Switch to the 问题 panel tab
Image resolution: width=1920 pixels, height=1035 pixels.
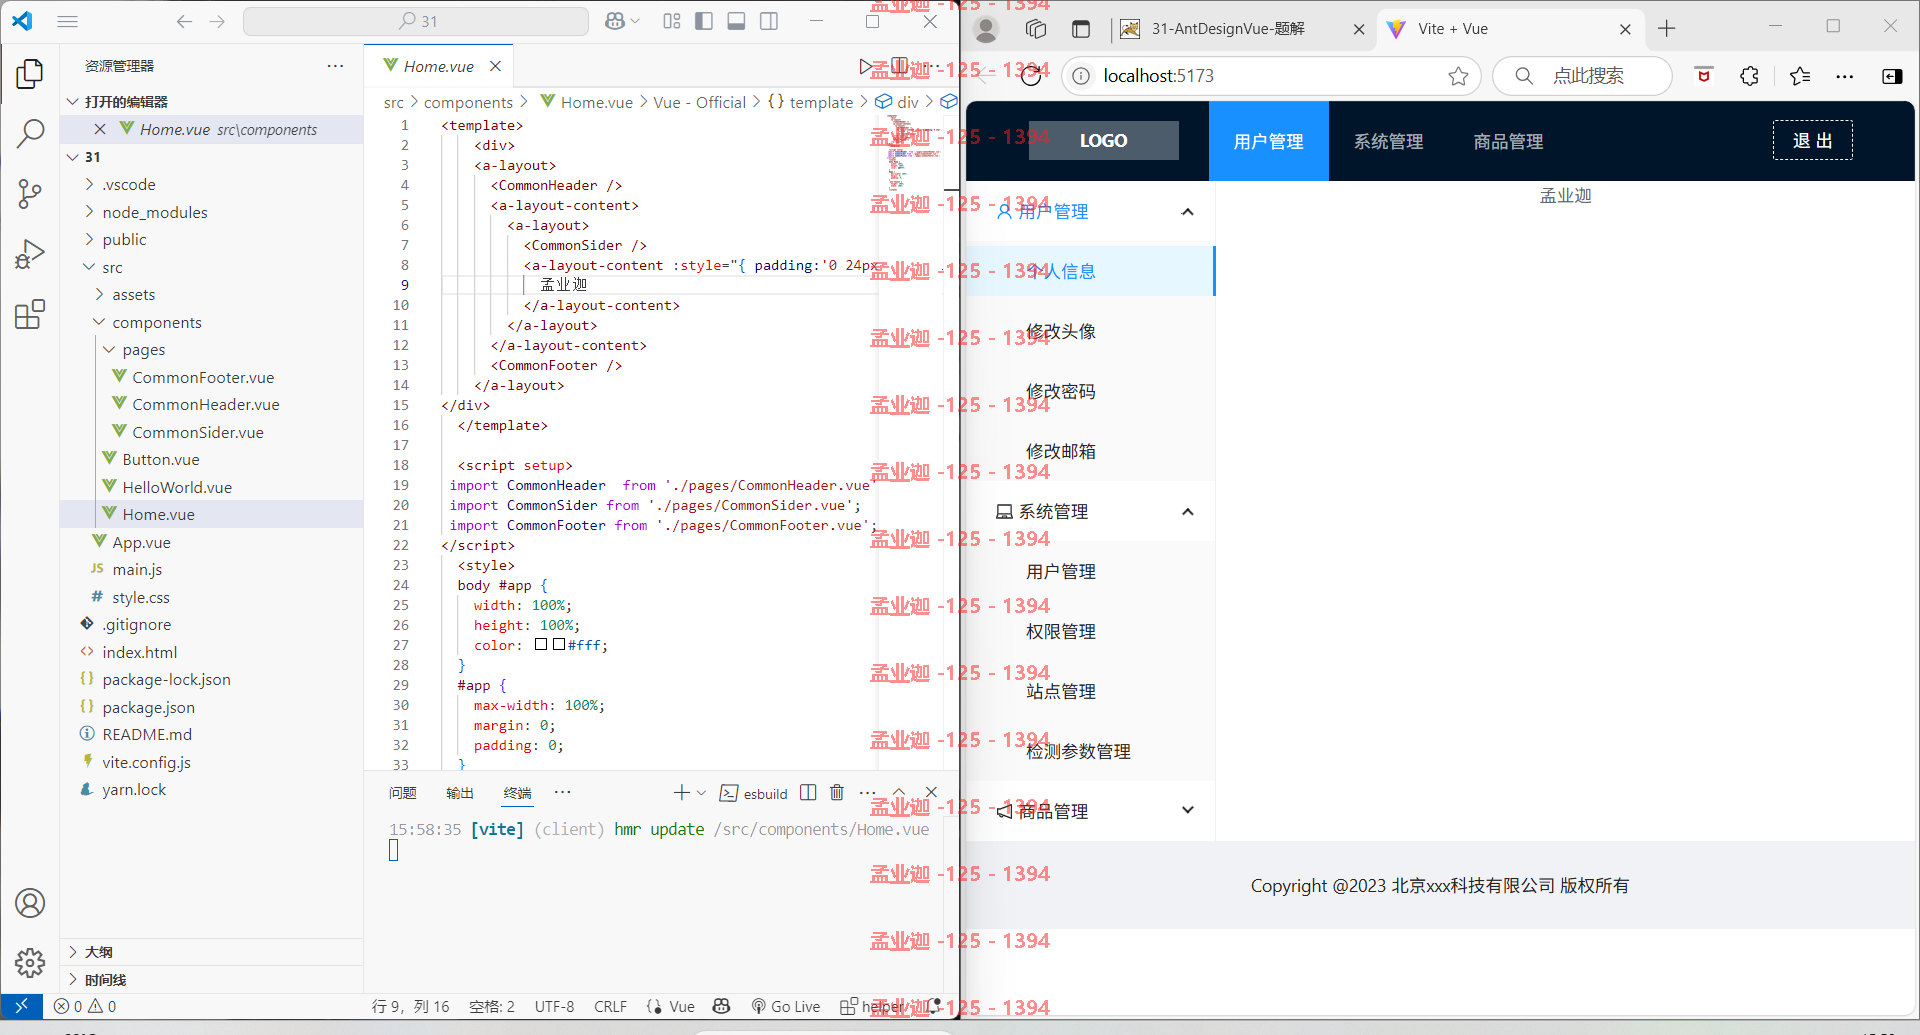[x=403, y=793]
